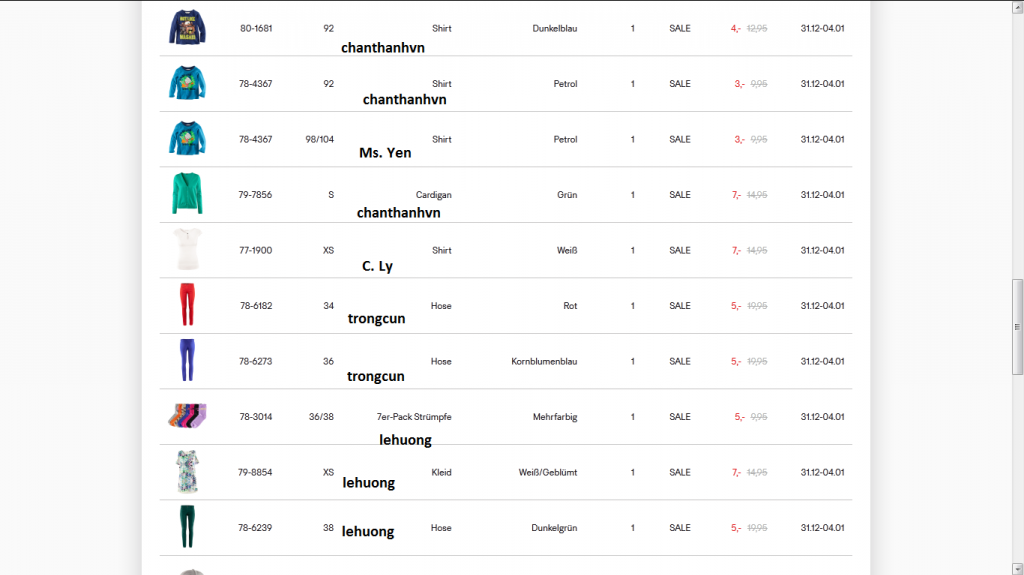
Task: Click article number 79-7856
Action: coord(255,195)
